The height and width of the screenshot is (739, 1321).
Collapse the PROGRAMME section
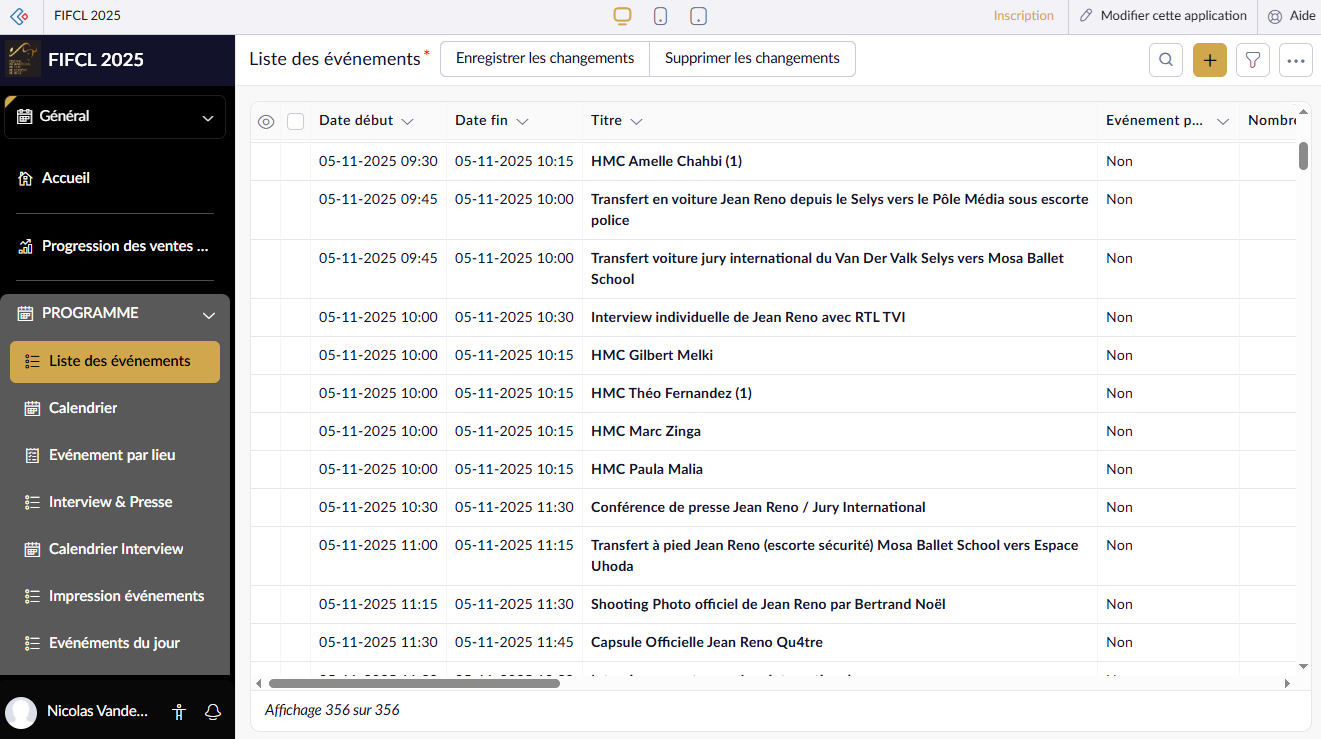pos(209,315)
